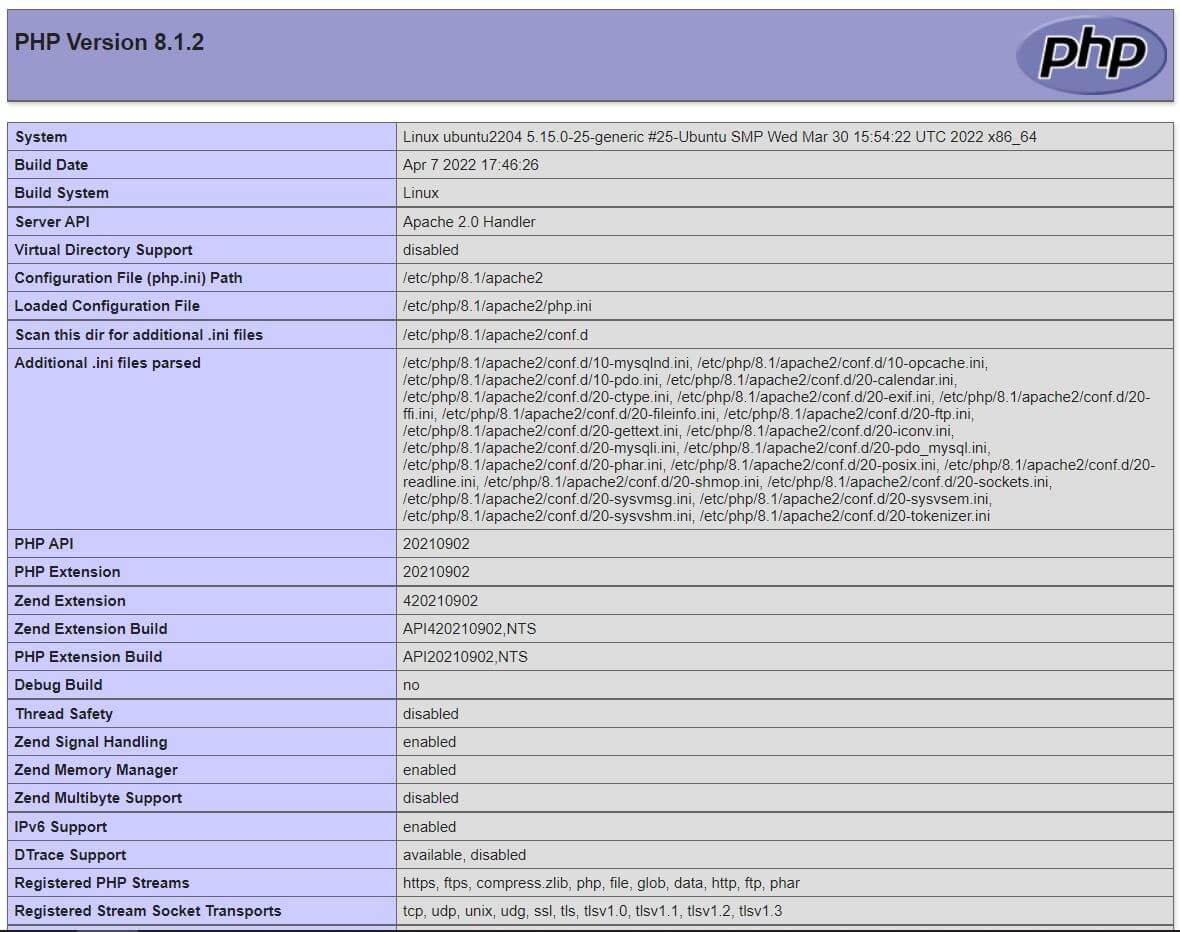Select the 'PHP Version 8.1.2' heading
The height and width of the screenshot is (932, 1180).
(109, 42)
